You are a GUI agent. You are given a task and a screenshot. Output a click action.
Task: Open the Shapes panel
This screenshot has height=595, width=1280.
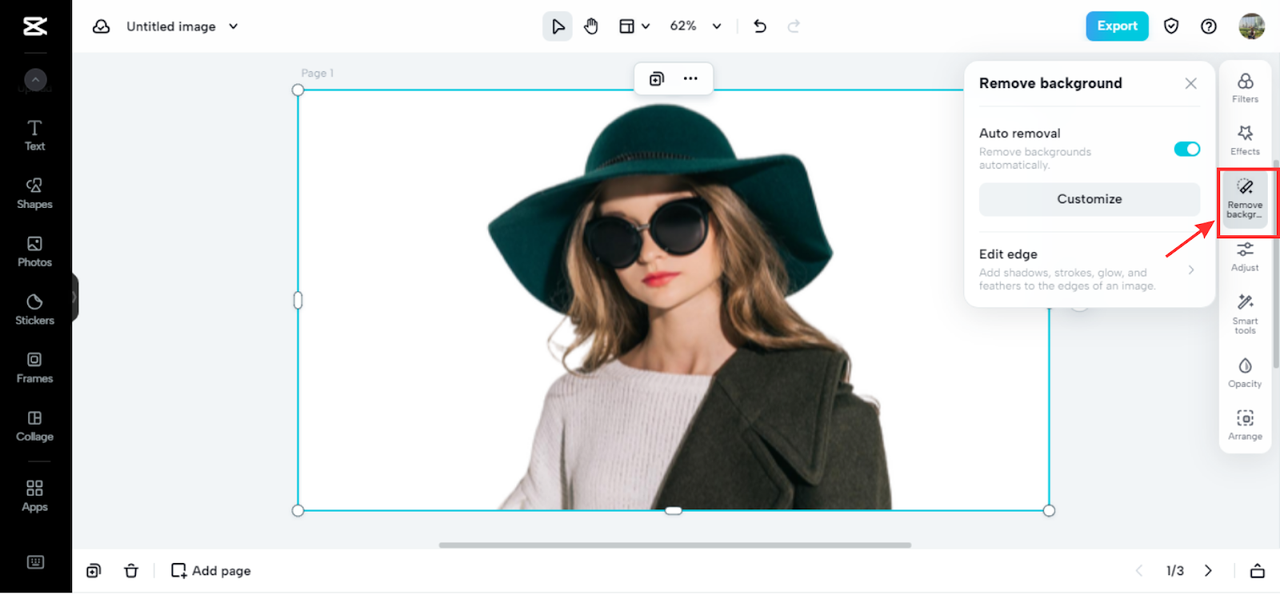coord(35,193)
